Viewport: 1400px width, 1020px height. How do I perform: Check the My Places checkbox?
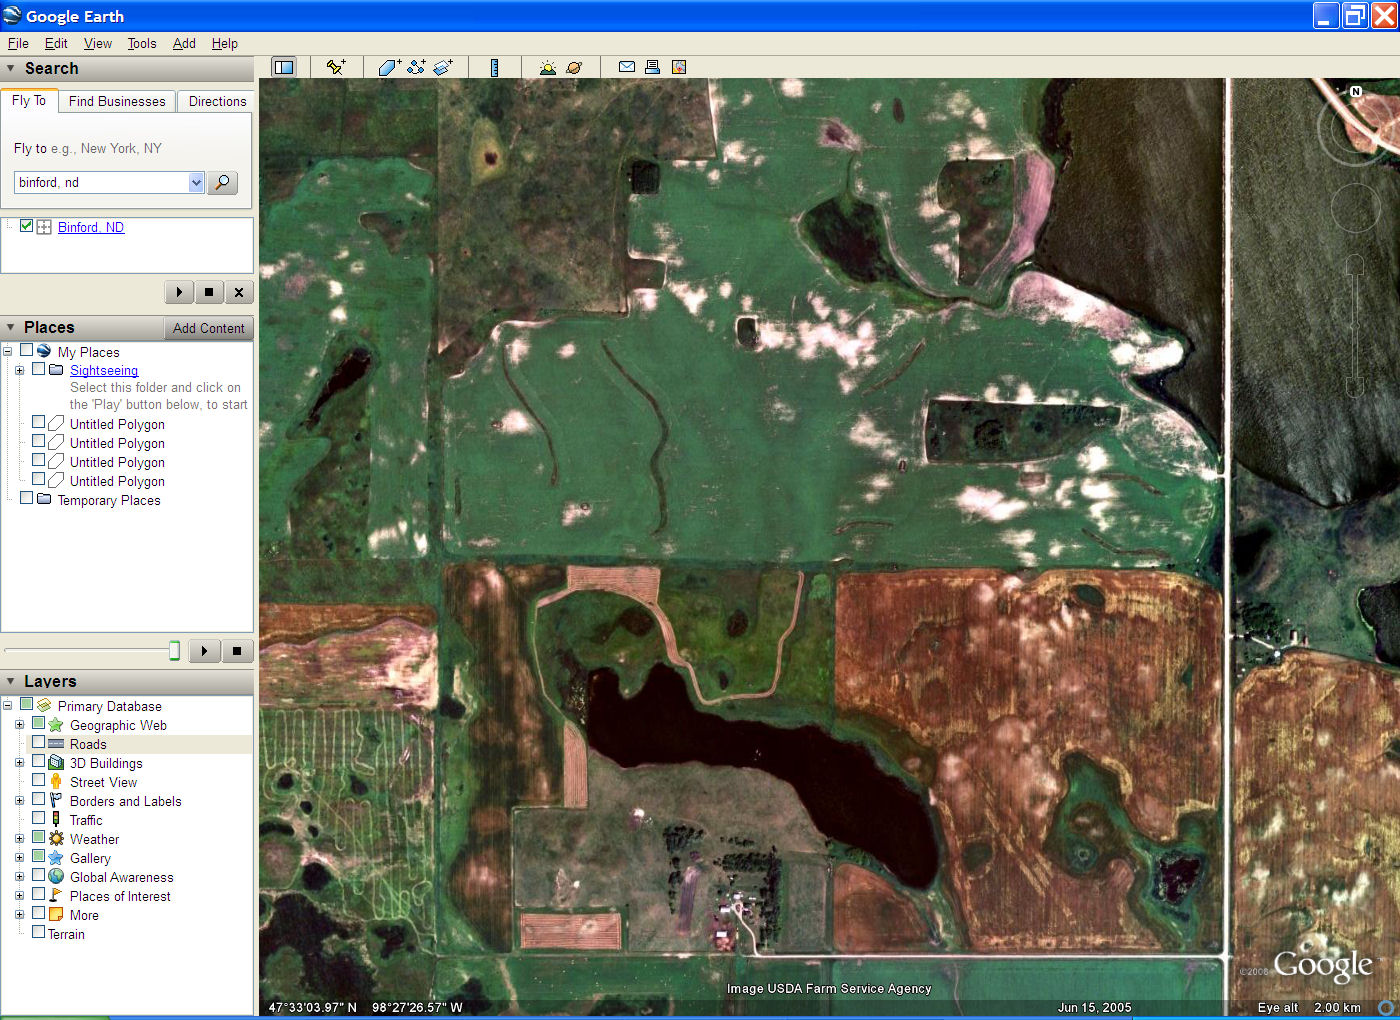27,351
